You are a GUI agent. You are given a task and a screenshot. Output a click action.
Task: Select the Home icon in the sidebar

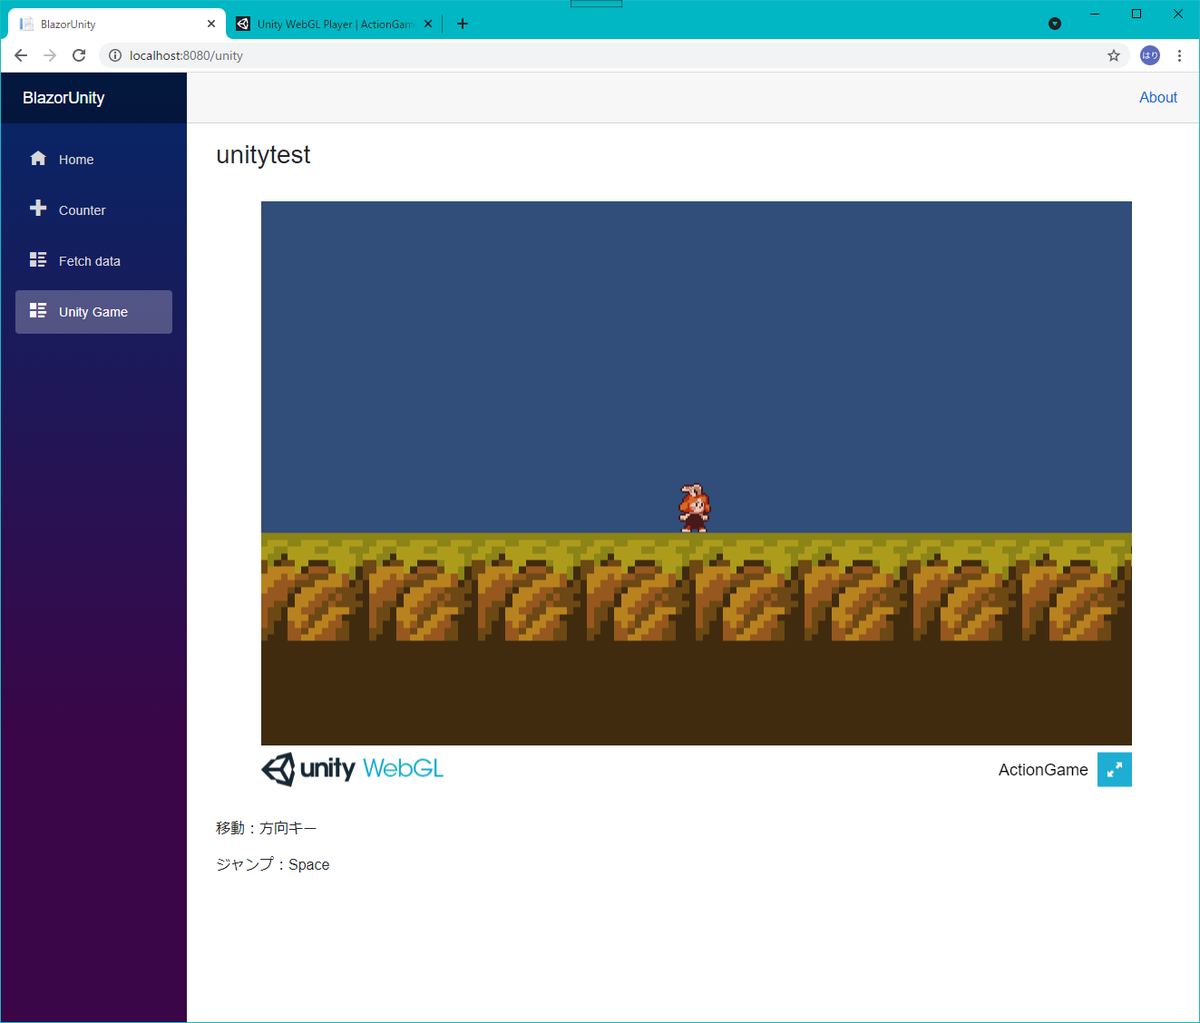point(38,158)
